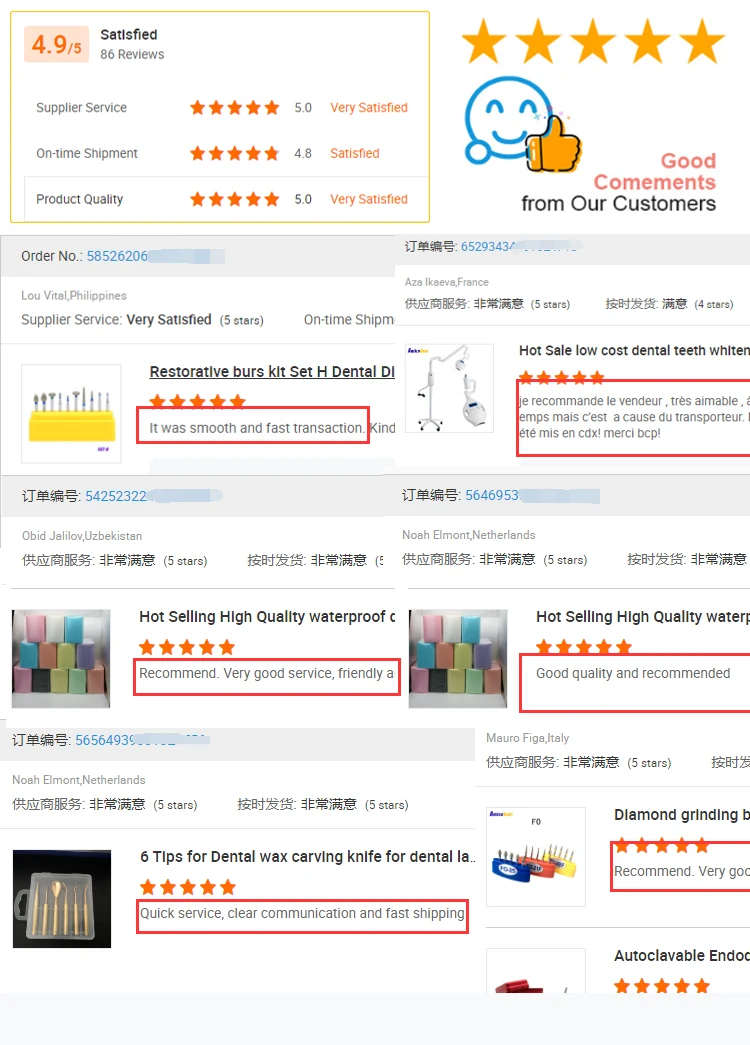
Task: Click the 4.9/5 overall score badge
Action: (x=56, y=44)
